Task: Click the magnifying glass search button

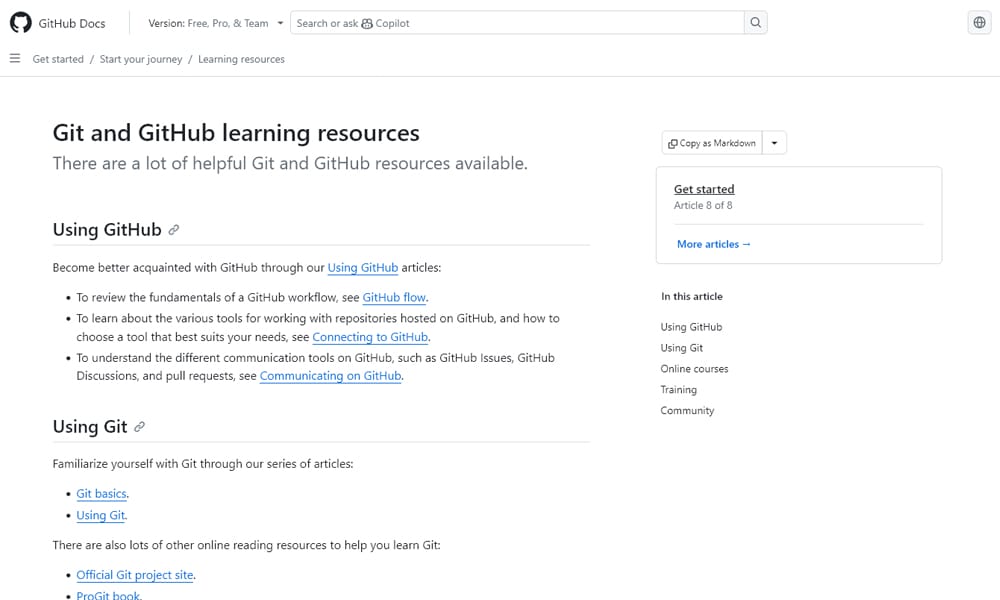Action: pos(755,23)
